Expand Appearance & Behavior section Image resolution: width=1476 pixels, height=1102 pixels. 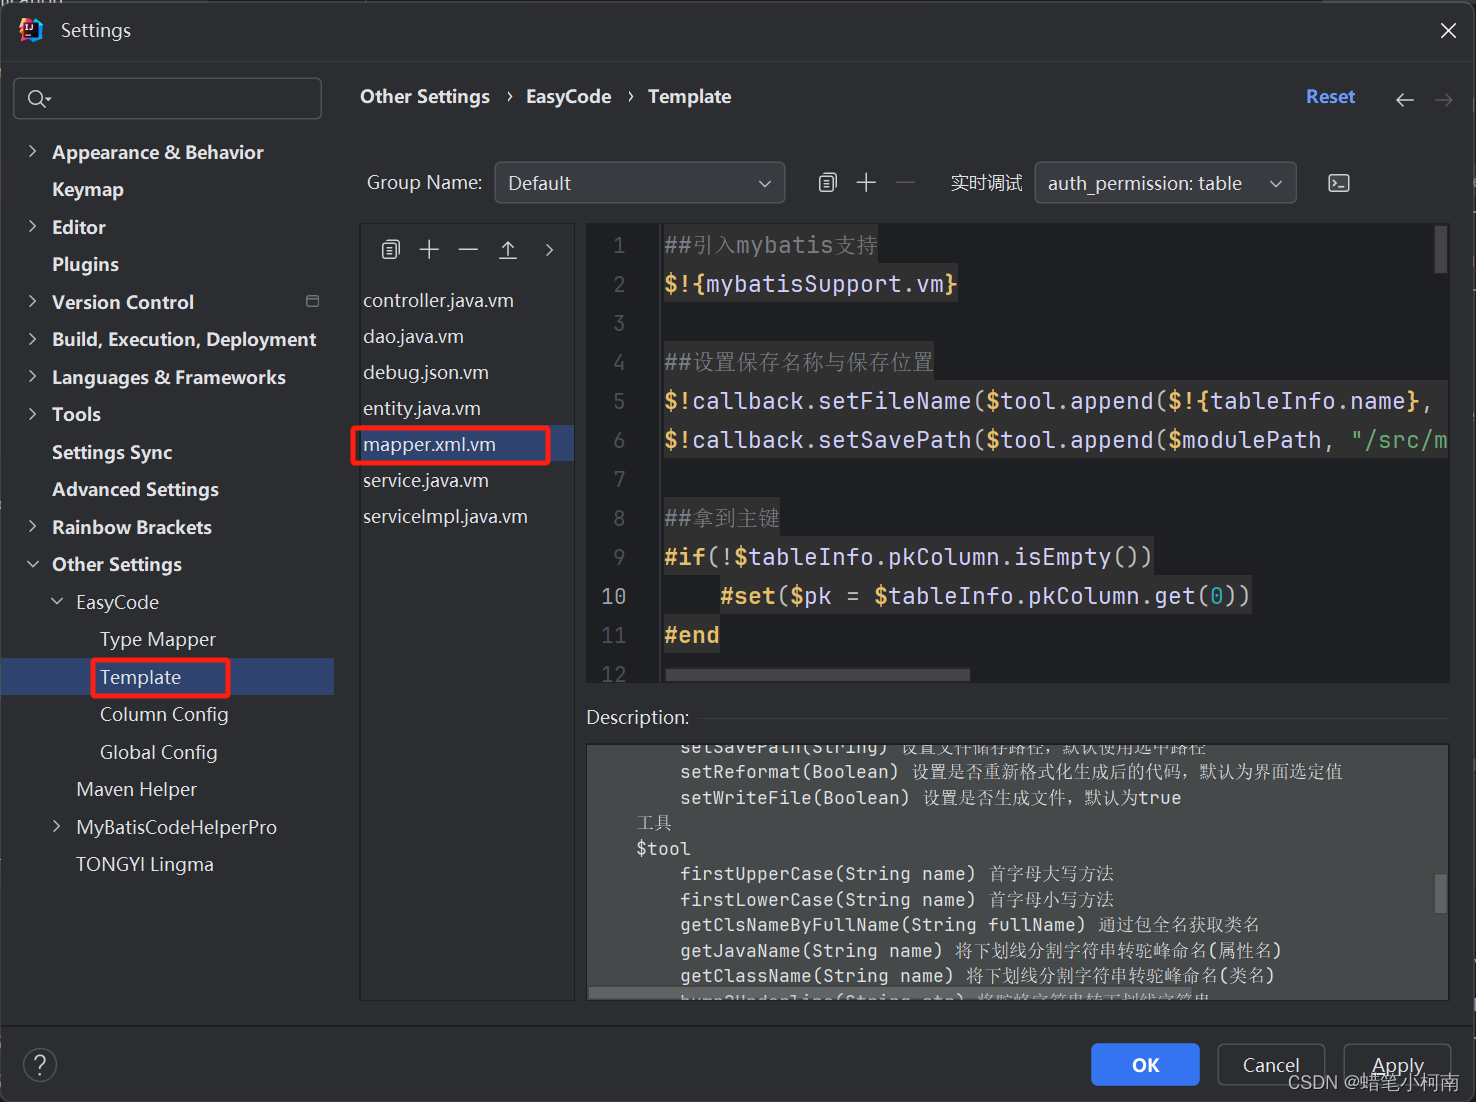(32, 151)
